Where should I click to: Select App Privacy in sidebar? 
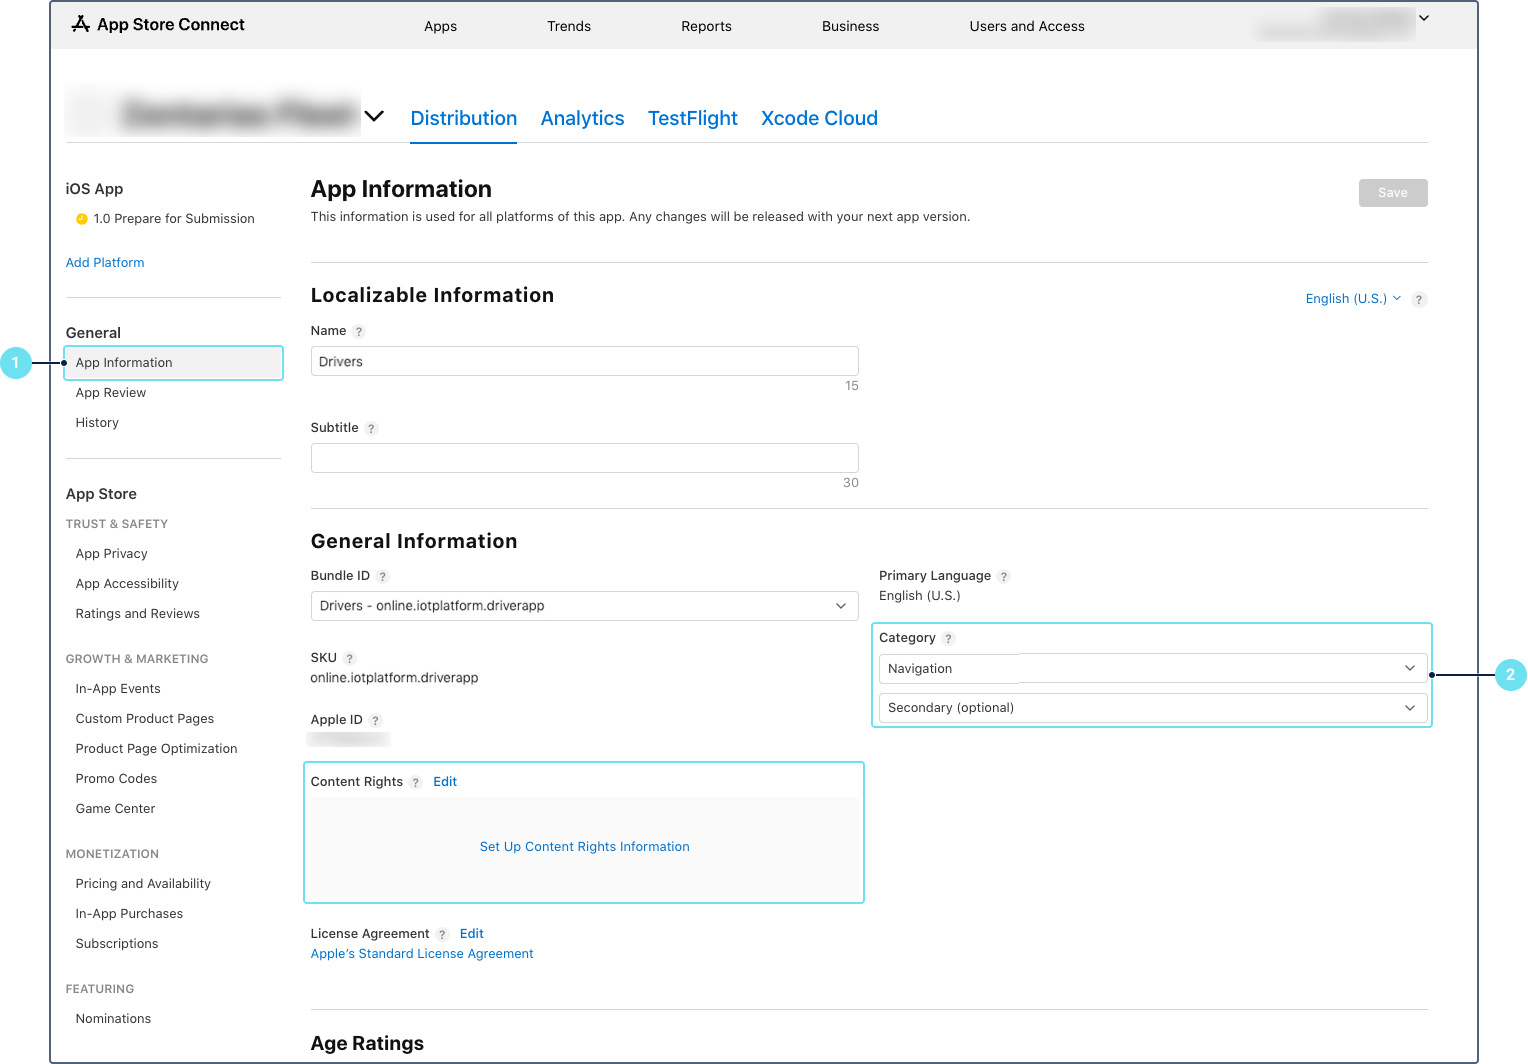(x=112, y=554)
